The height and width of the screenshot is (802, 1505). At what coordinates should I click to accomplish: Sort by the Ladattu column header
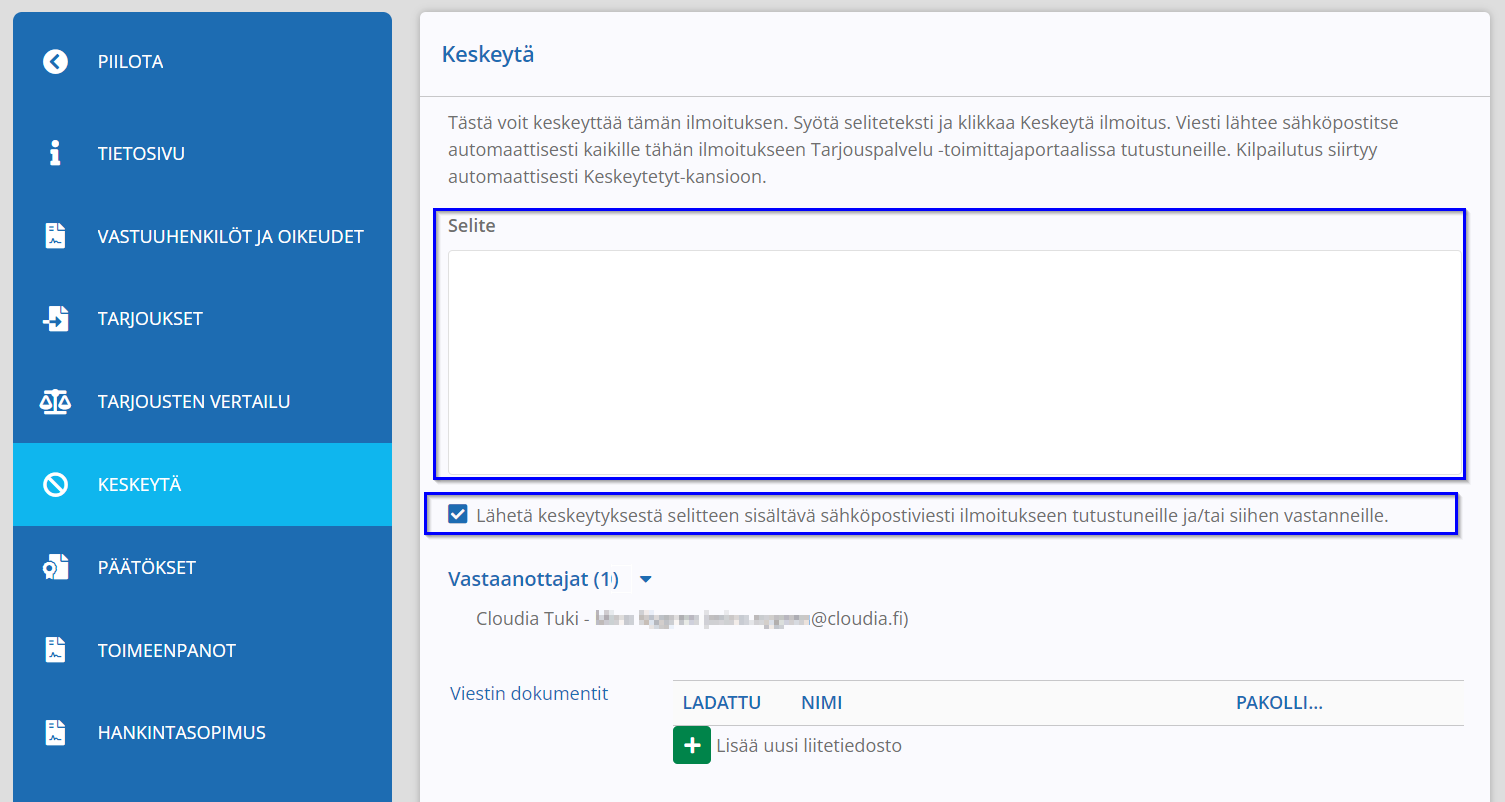click(x=722, y=703)
